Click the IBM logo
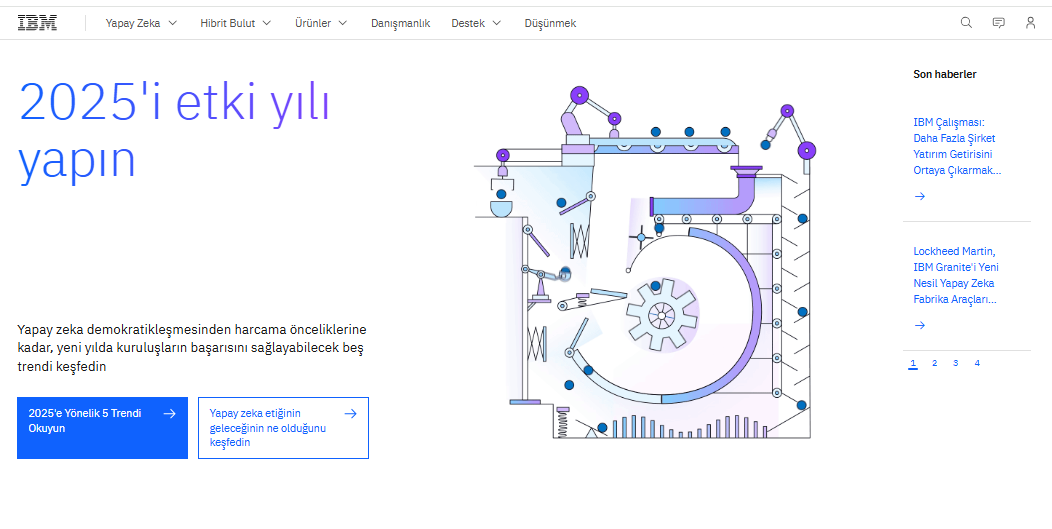This screenshot has width=1052, height=529. pyautogui.click(x=37, y=23)
